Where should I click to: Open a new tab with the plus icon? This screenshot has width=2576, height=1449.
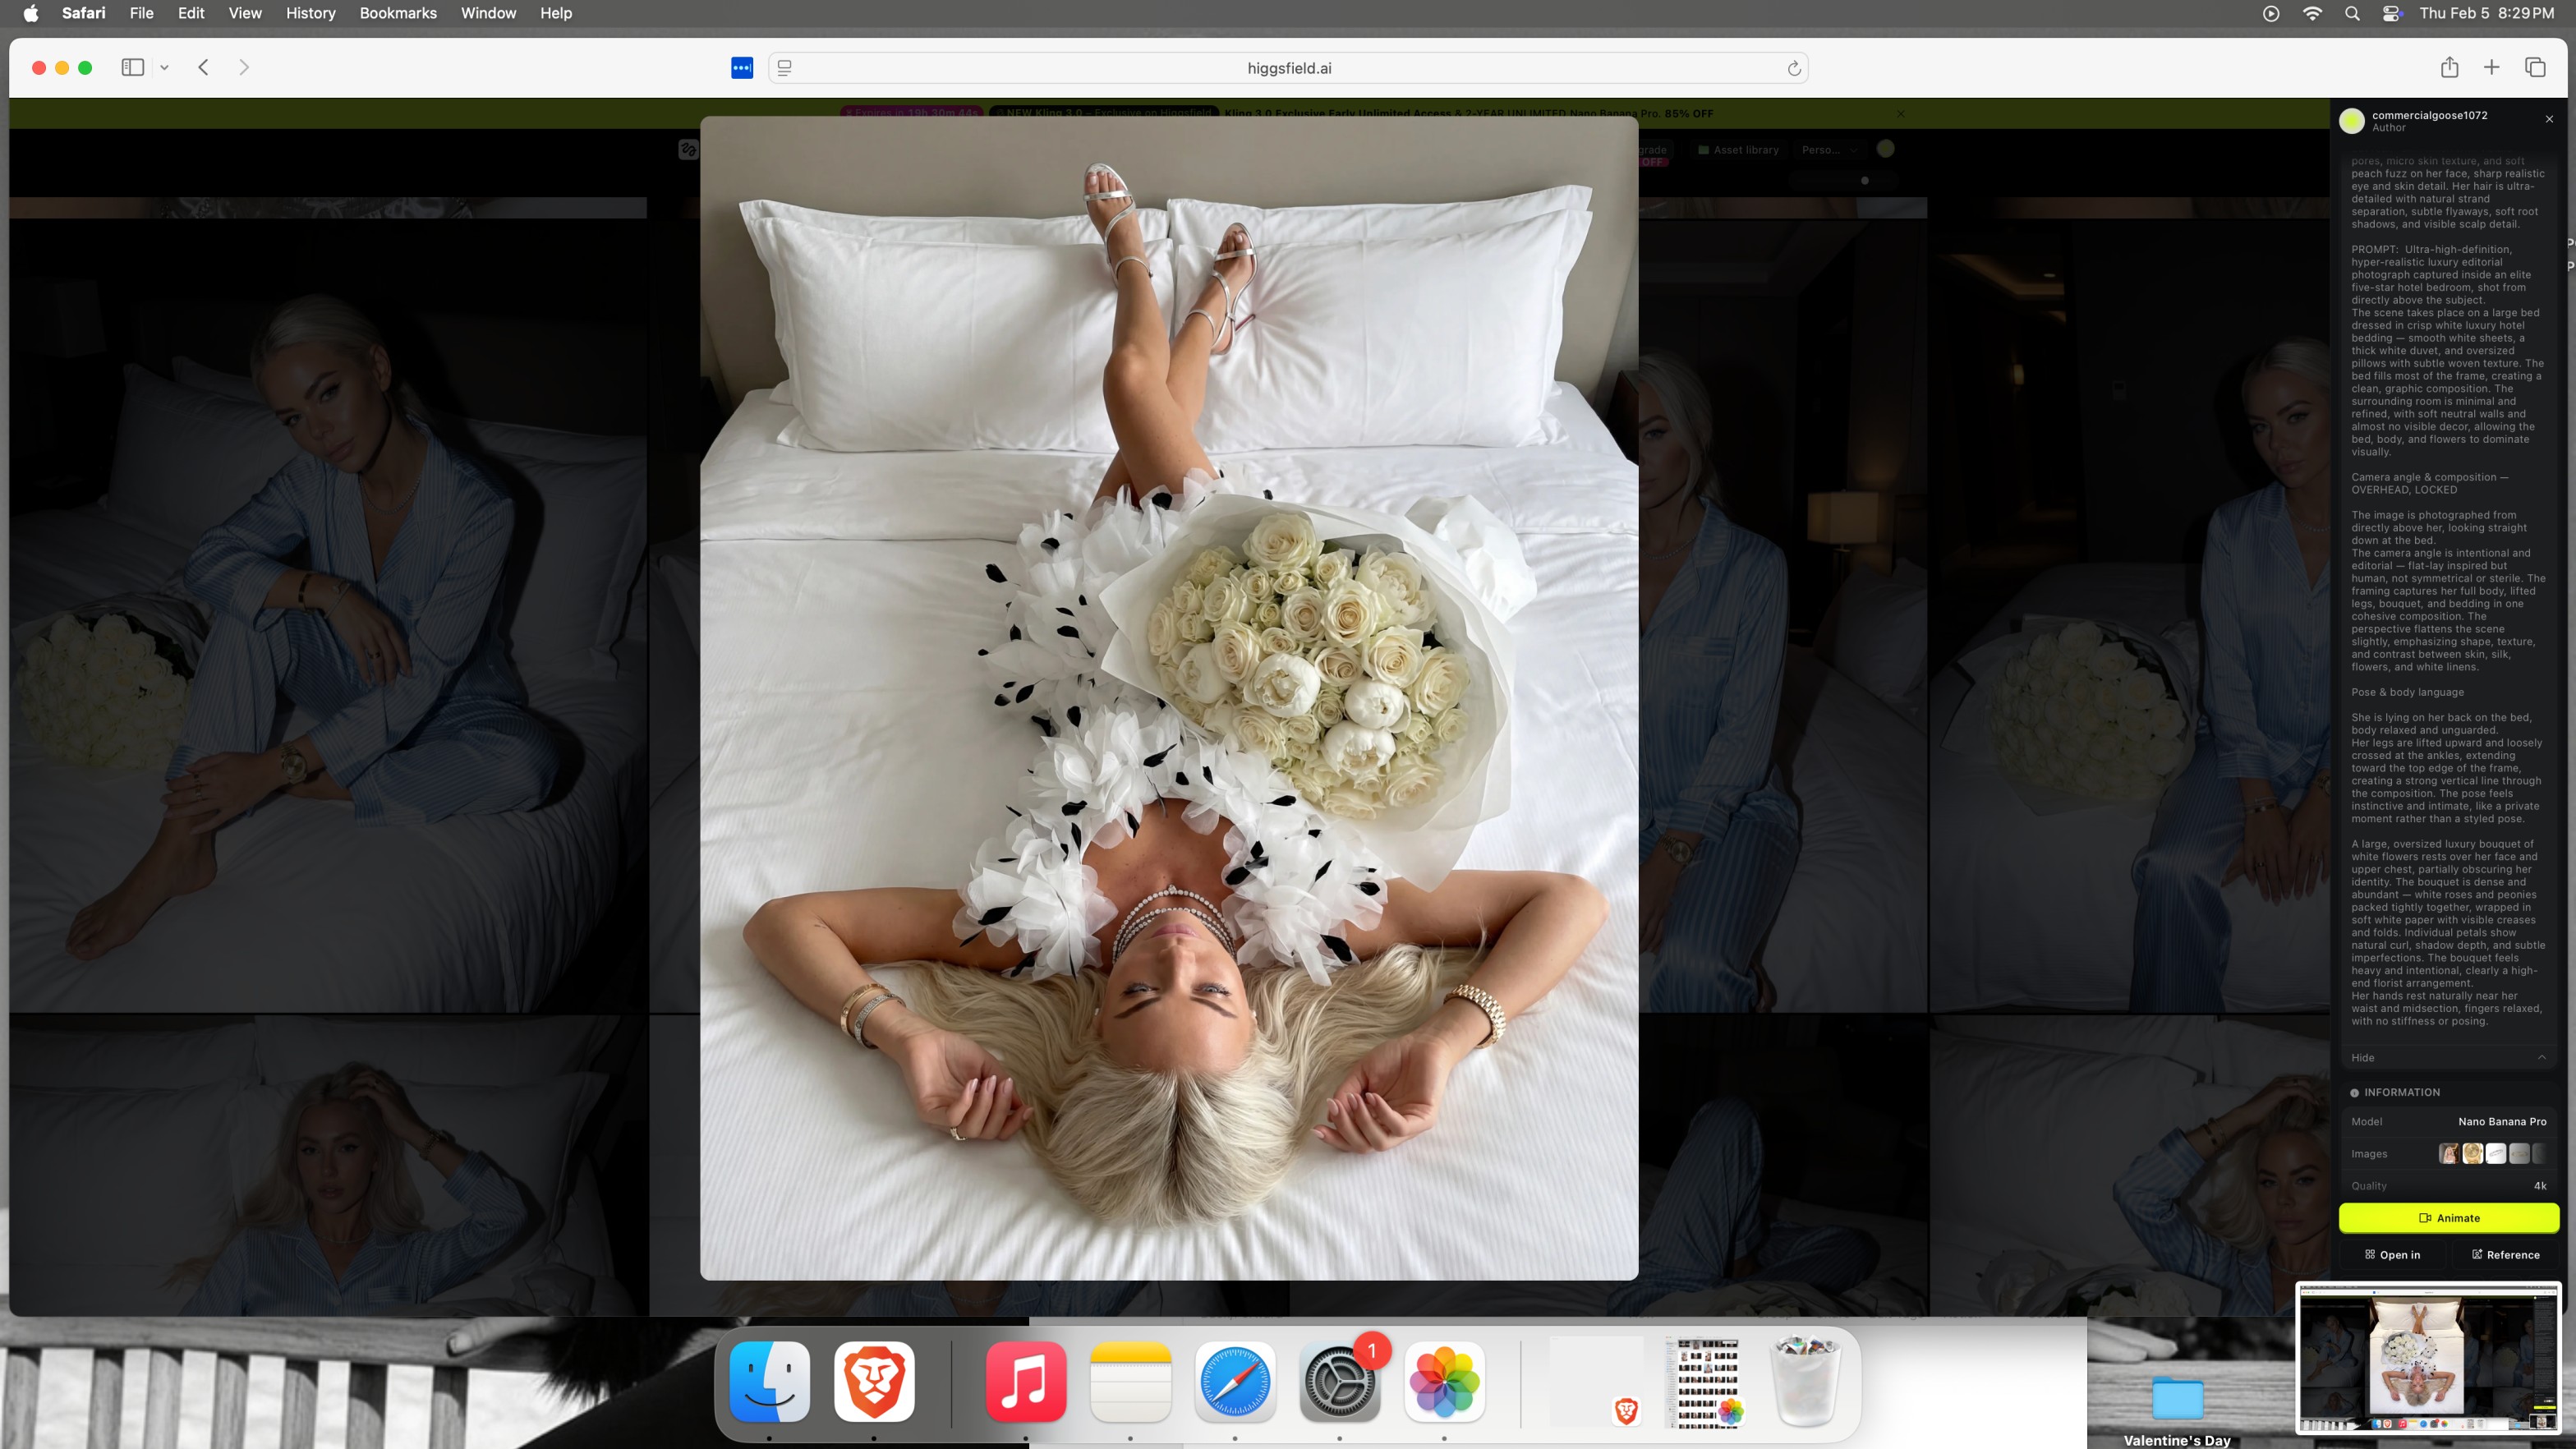tap(2491, 67)
